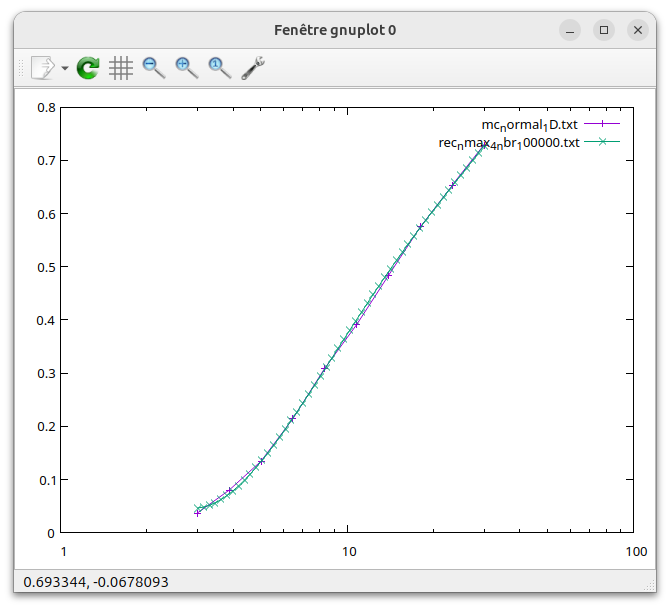The image size is (670, 609).
Task: Open the export dropdown arrow
Action: click(65, 68)
